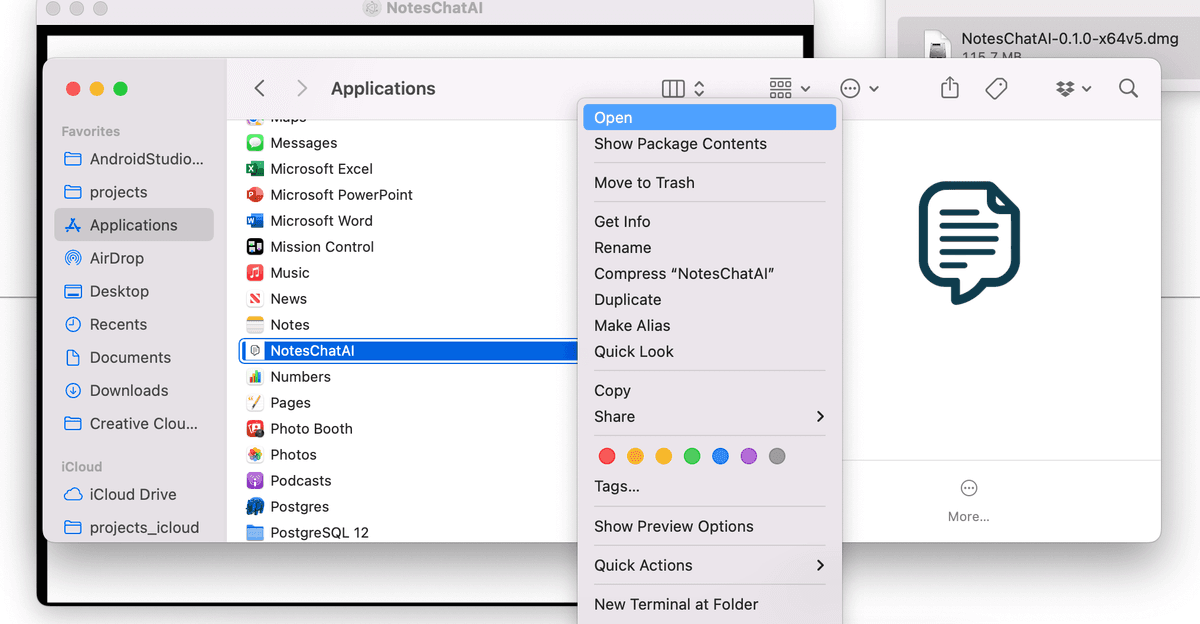
Task: Choose Open from the context menu
Action: point(710,118)
